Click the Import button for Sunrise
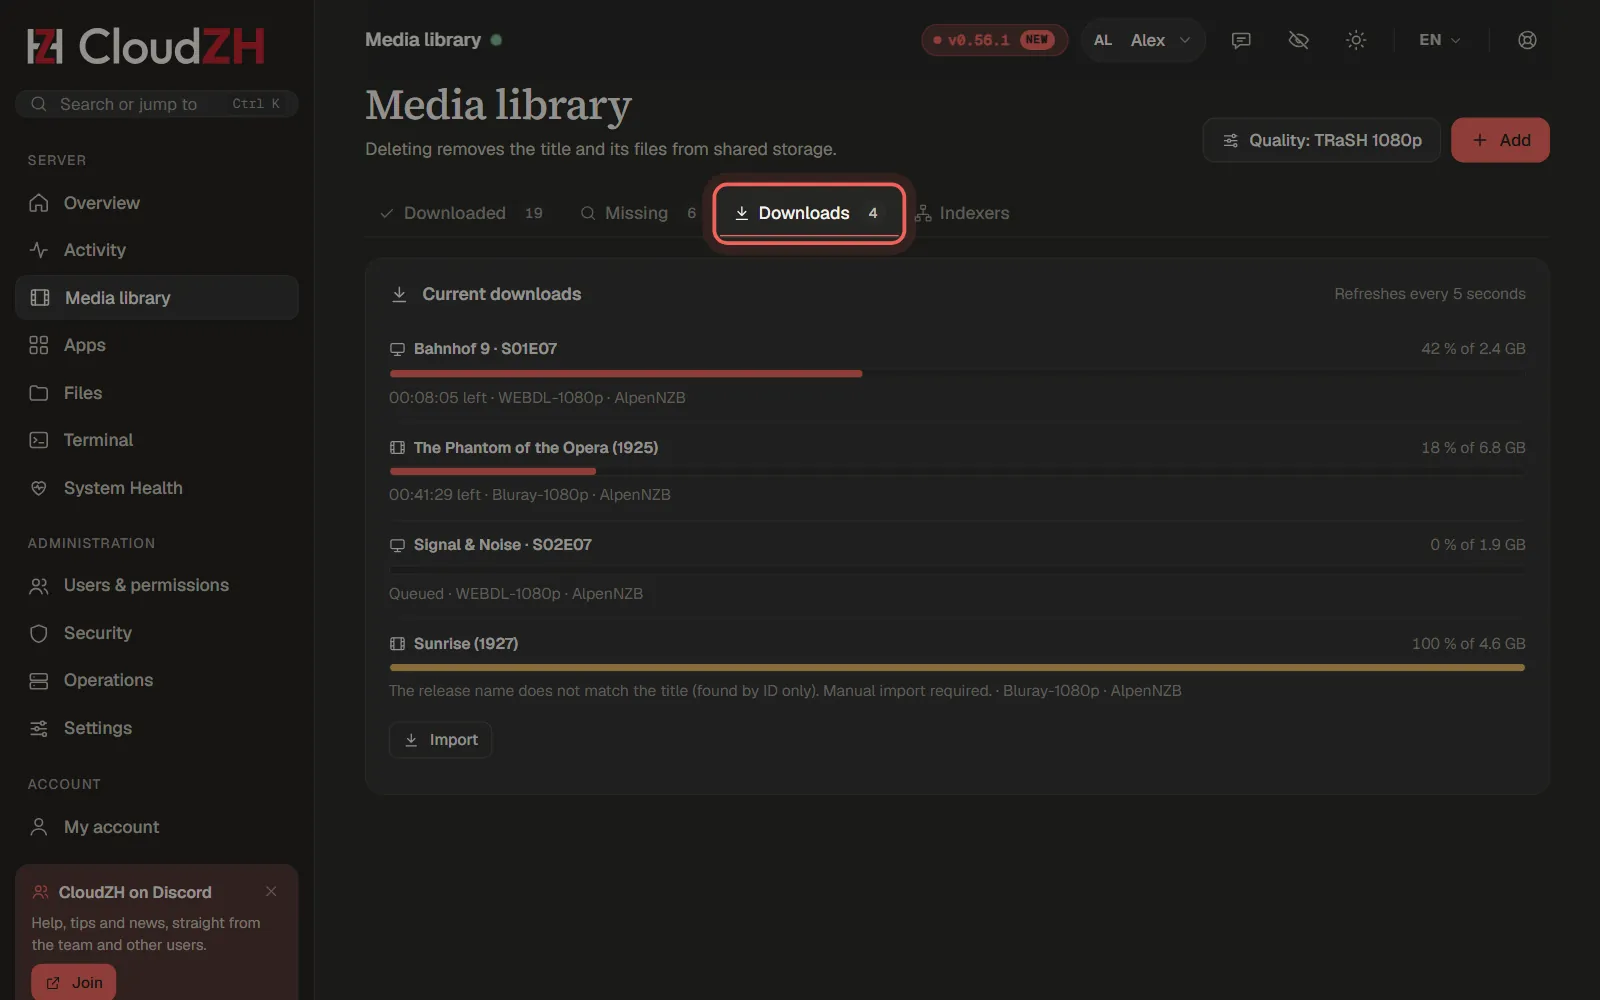Image resolution: width=1600 pixels, height=1000 pixels. pos(440,740)
